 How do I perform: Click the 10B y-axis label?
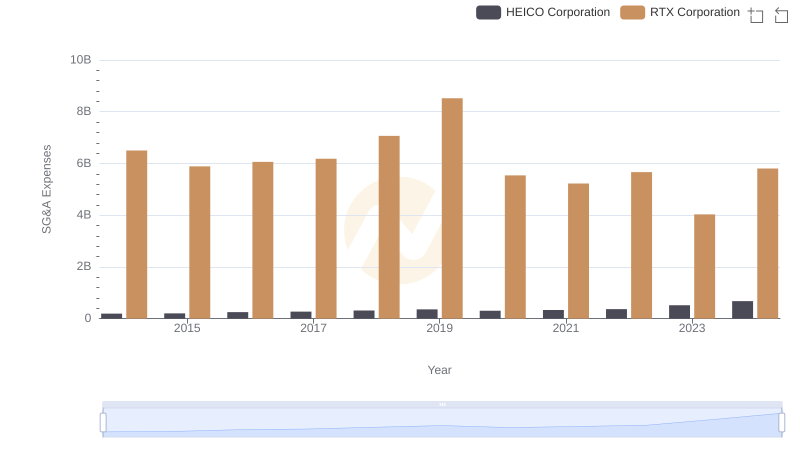click(81, 60)
